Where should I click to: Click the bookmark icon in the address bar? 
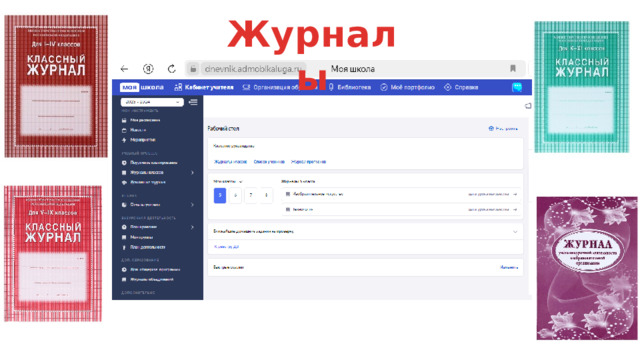click(x=513, y=69)
